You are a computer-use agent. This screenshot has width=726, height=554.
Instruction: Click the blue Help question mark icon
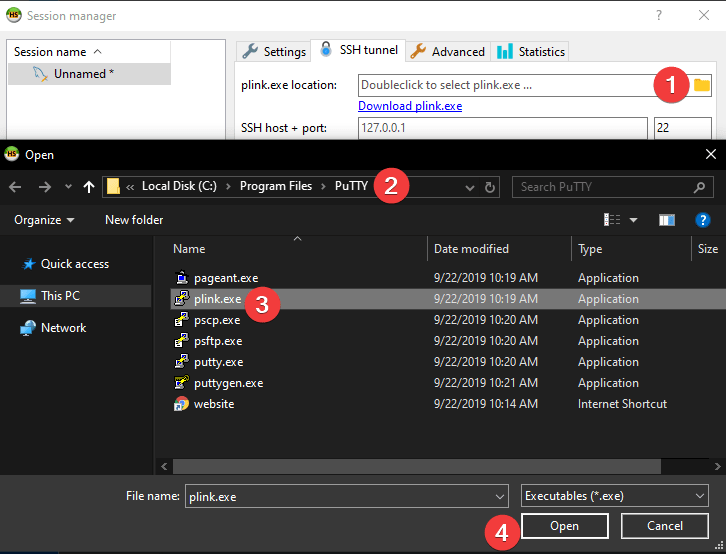click(x=702, y=220)
